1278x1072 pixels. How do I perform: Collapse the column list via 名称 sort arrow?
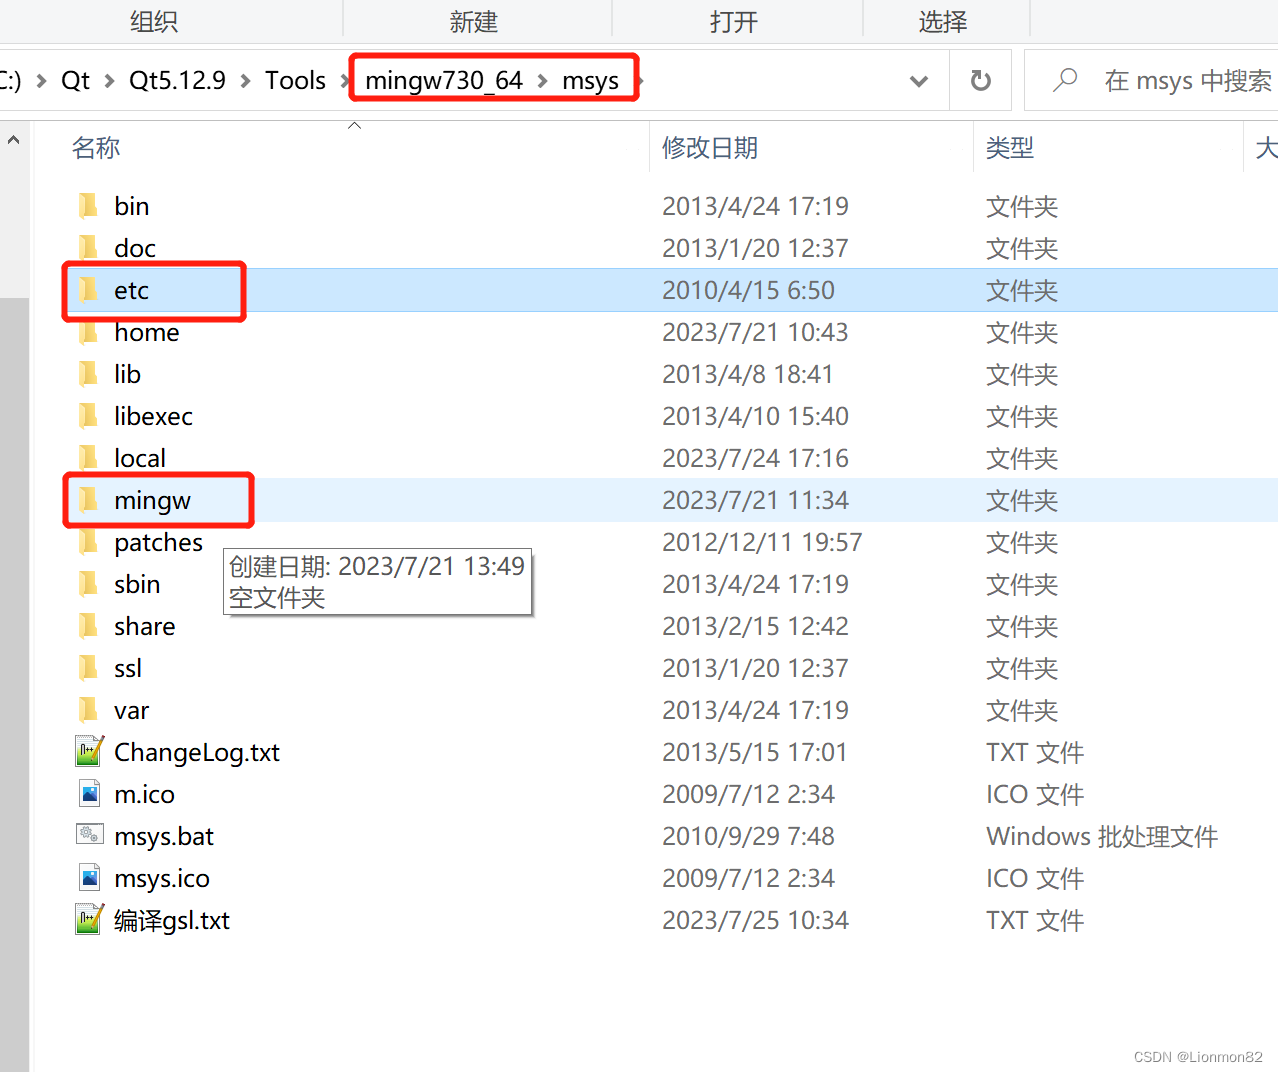pyautogui.click(x=354, y=125)
